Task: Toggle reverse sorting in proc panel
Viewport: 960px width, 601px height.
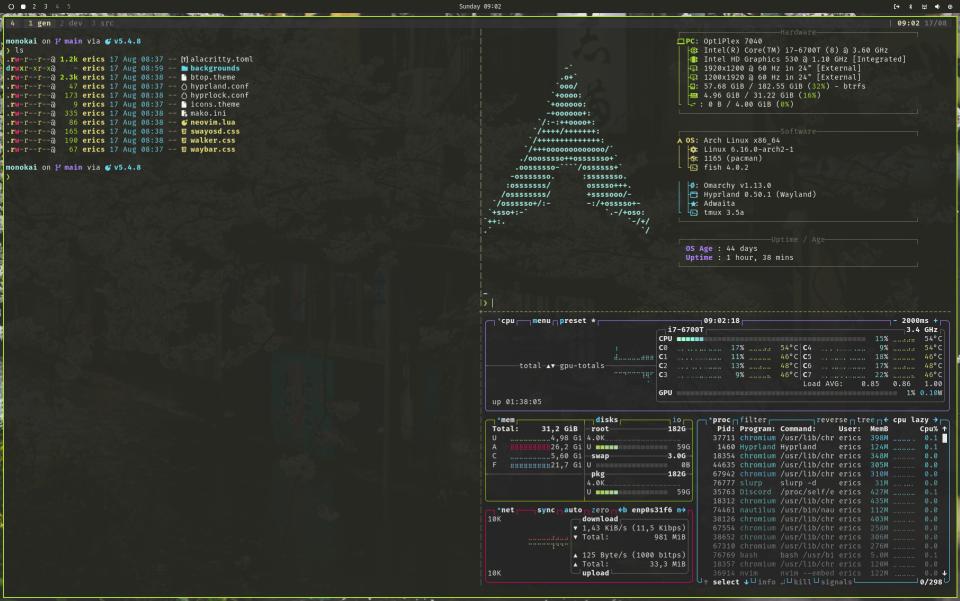Action: click(832, 420)
